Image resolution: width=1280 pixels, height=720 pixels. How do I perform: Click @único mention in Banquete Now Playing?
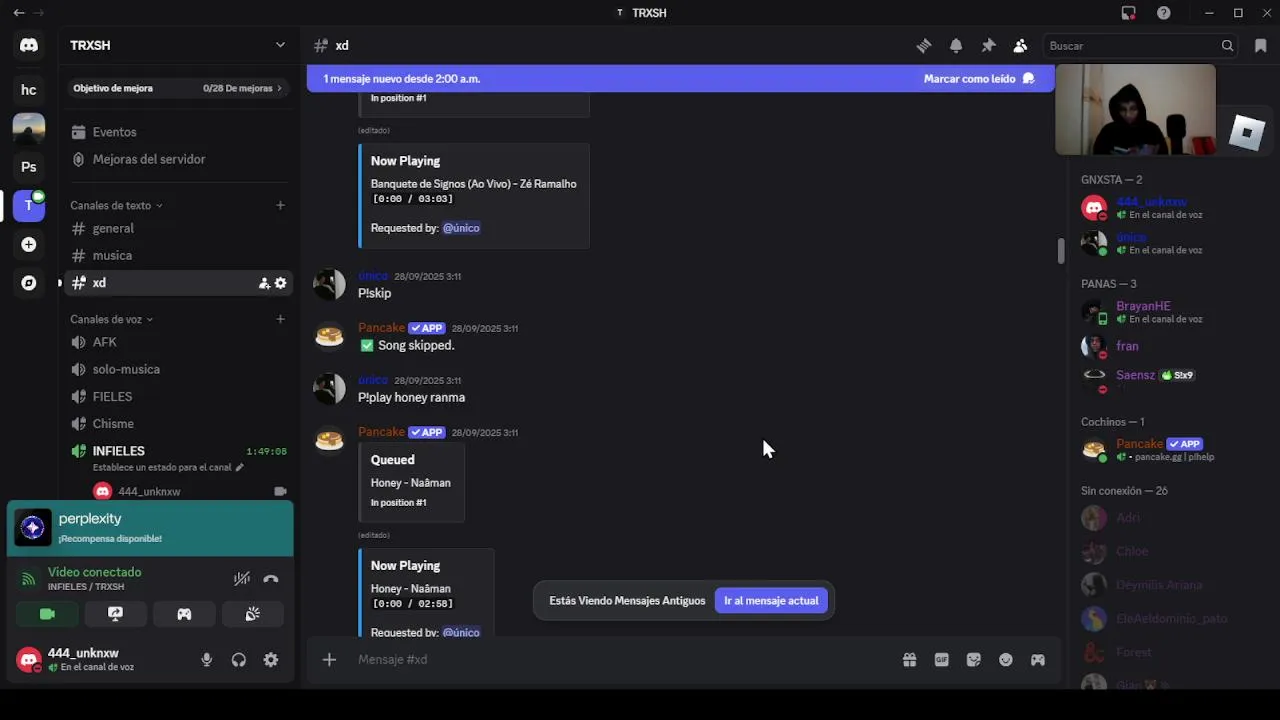461,228
